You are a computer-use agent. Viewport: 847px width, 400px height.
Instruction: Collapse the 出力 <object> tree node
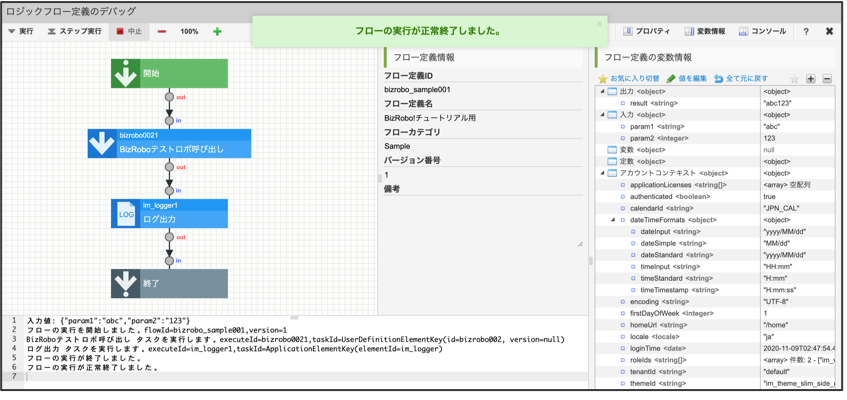602,91
